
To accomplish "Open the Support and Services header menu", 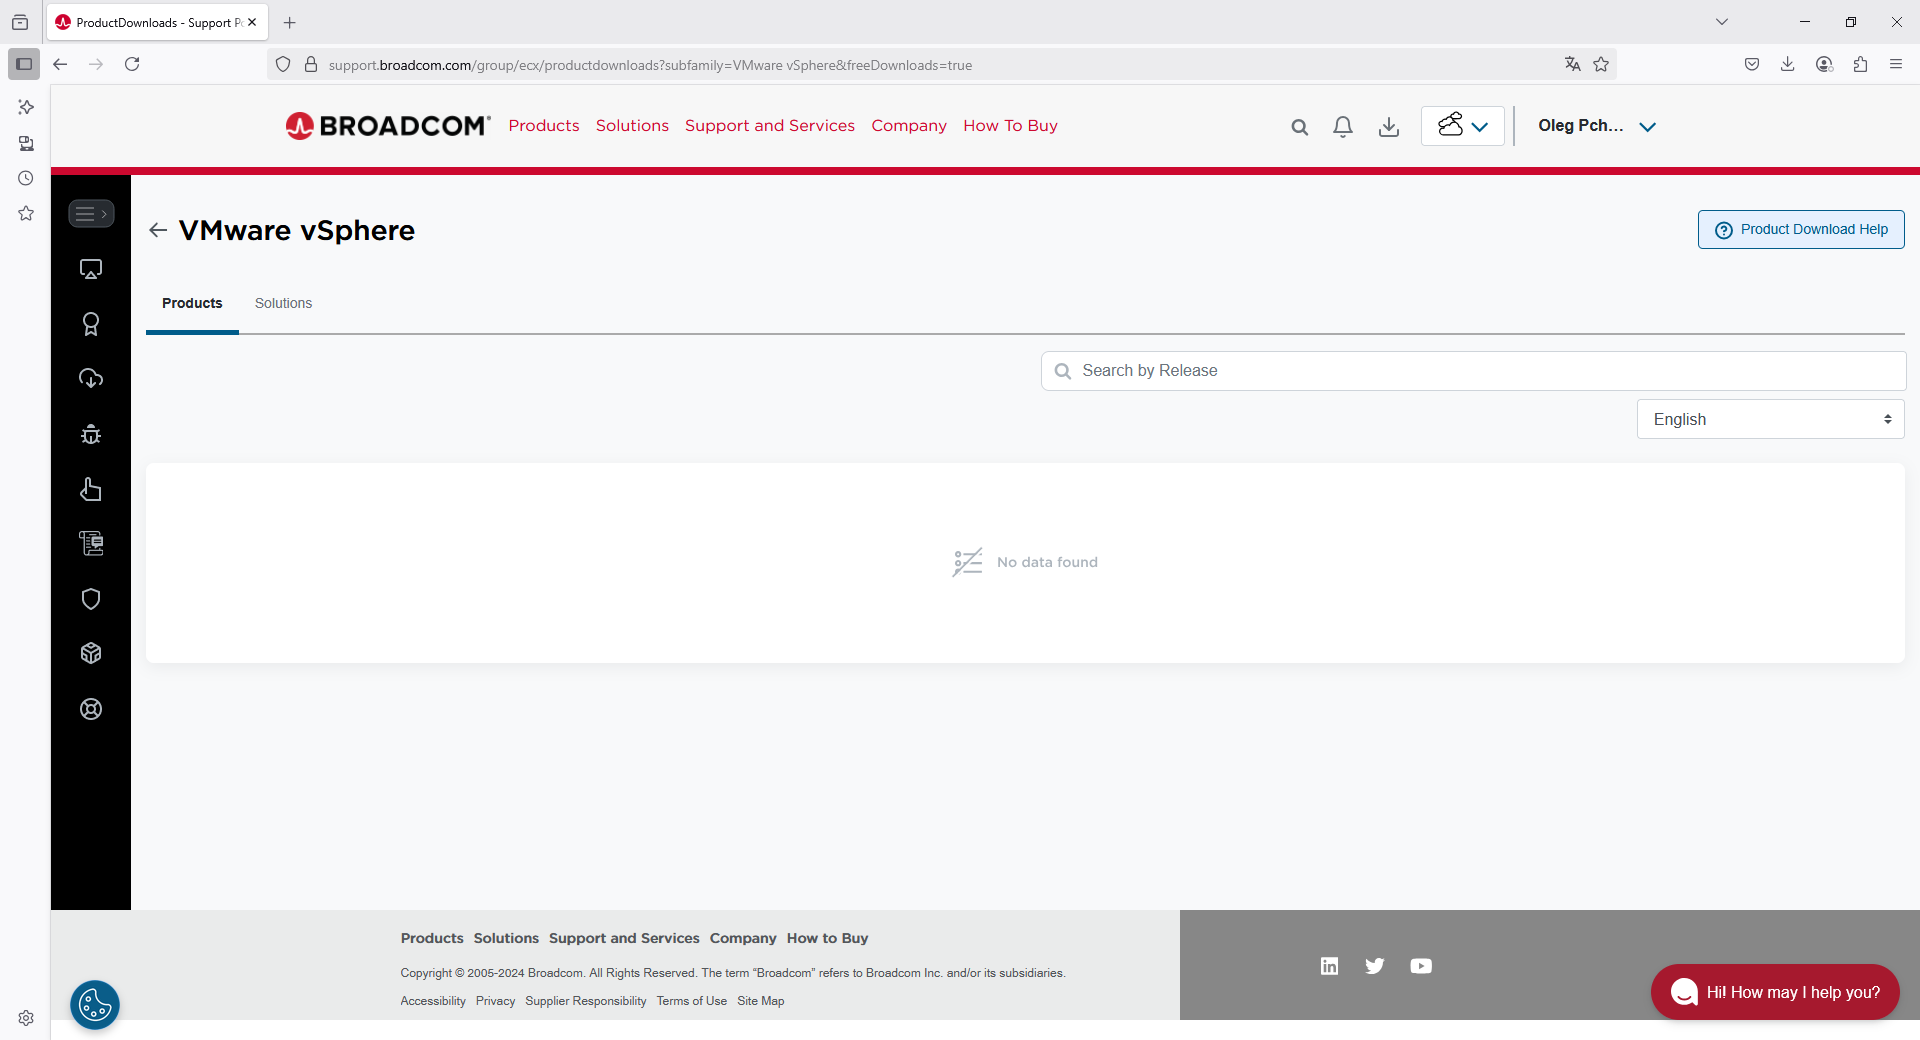I will 770,125.
